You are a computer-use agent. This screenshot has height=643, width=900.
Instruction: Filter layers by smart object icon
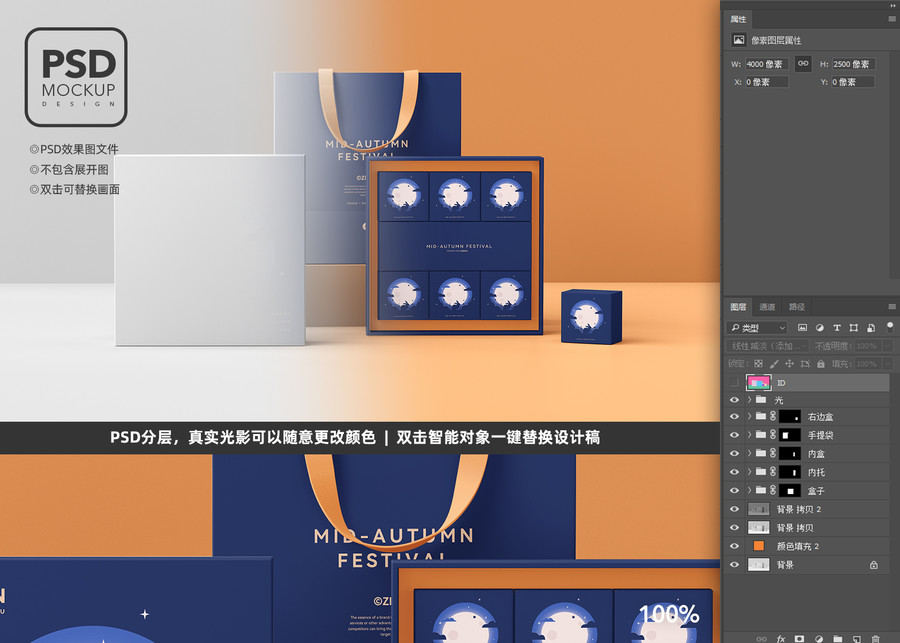(871, 328)
